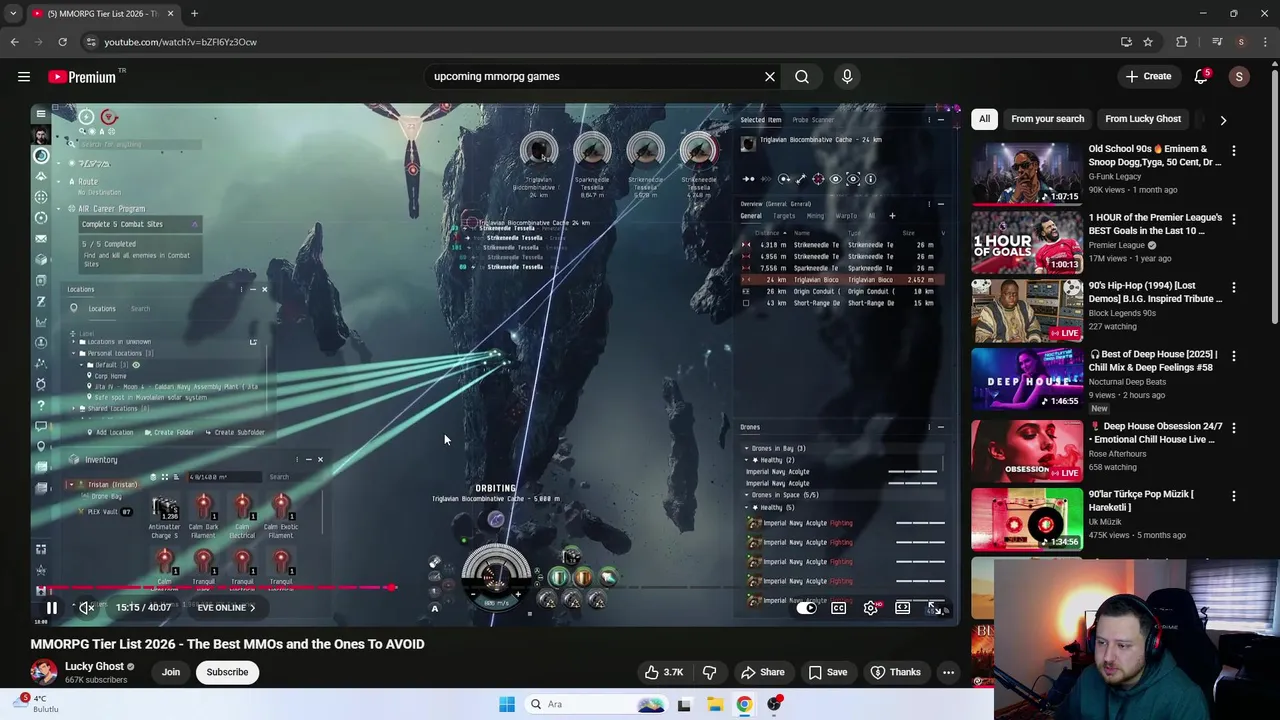Open a new browser tab
The width and height of the screenshot is (1280, 720).
[194, 14]
